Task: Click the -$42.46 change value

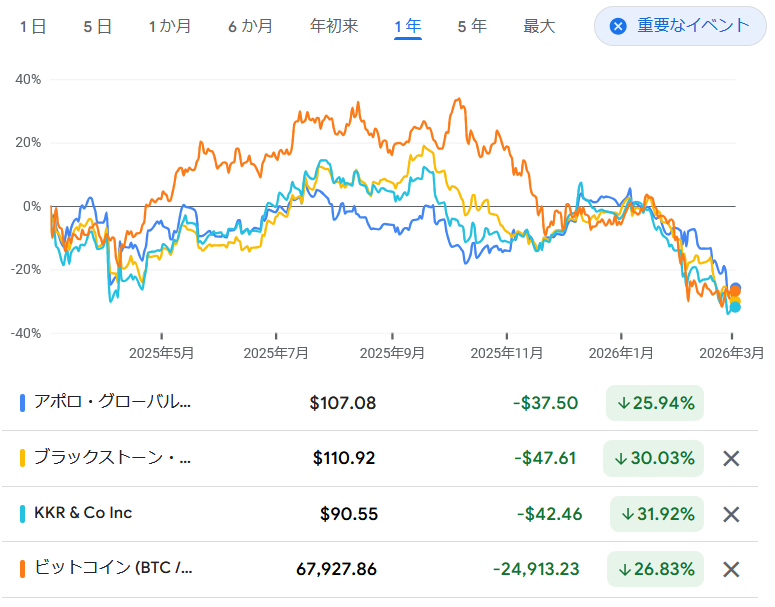Action: pos(550,514)
